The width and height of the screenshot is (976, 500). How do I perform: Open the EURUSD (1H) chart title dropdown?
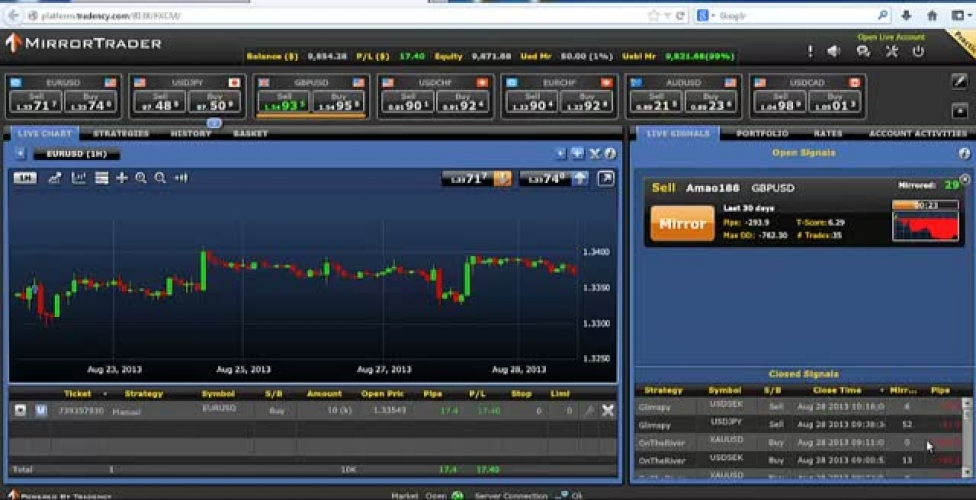(x=76, y=154)
